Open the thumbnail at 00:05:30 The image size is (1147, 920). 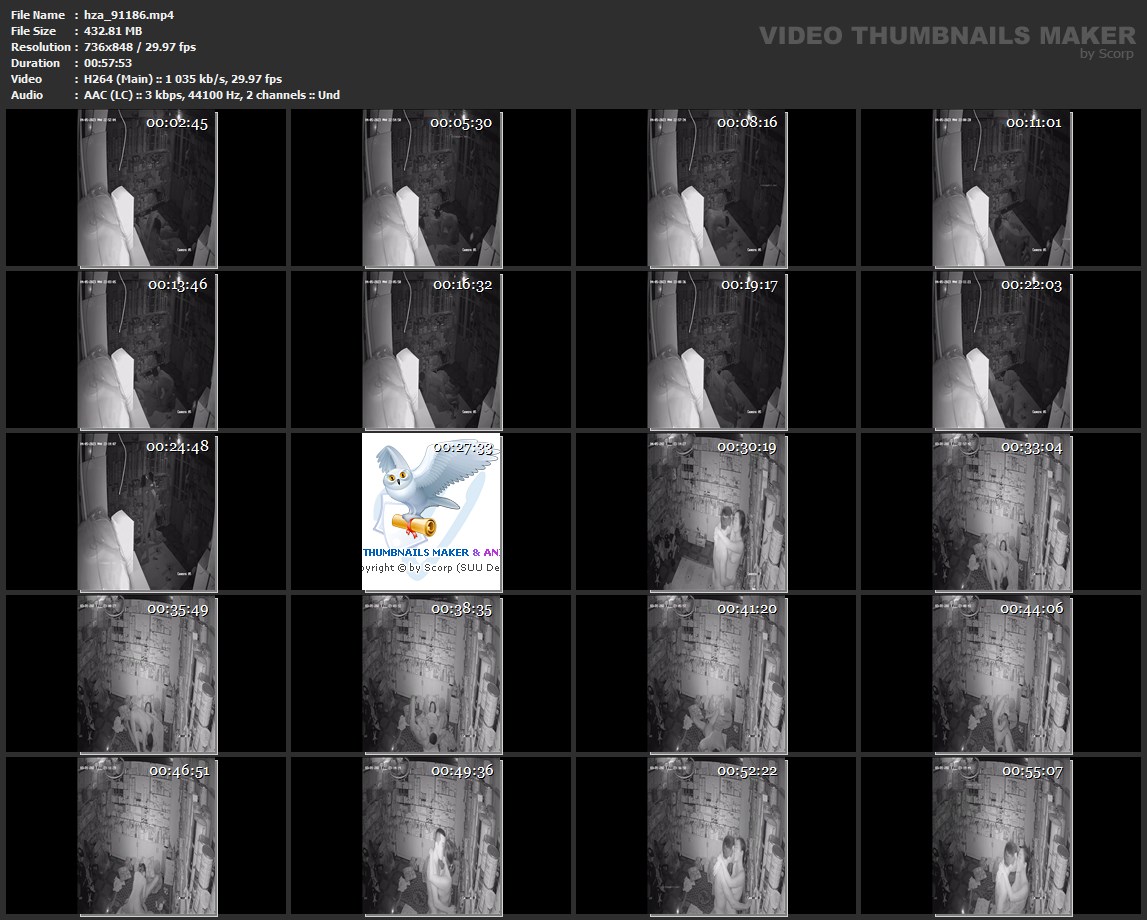click(431, 188)
